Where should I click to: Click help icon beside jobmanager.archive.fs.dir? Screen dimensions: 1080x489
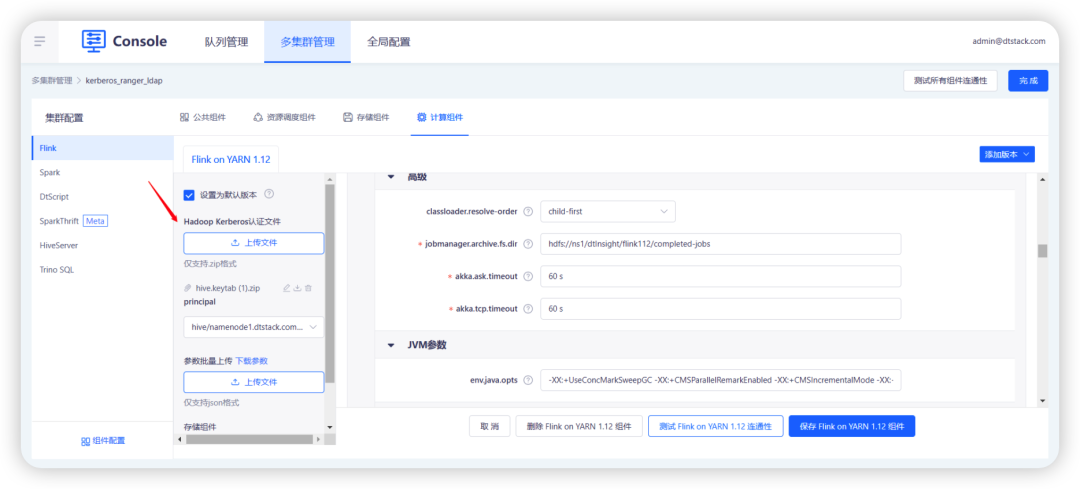(x=528, y=244)
